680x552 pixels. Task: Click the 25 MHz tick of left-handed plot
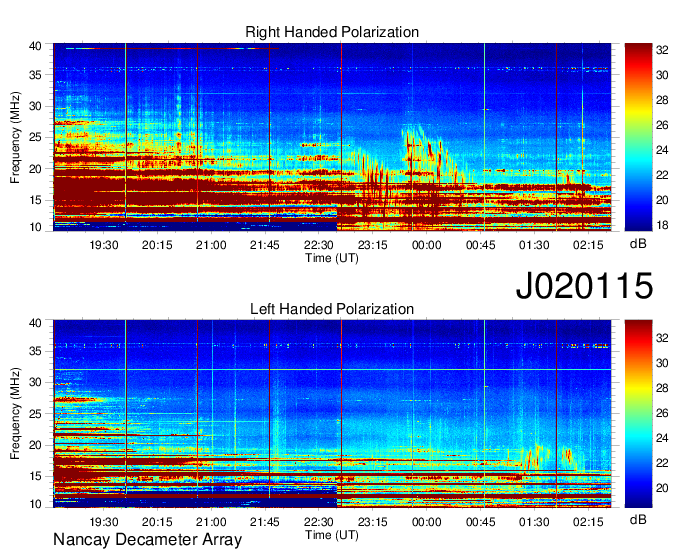[35, 414]
